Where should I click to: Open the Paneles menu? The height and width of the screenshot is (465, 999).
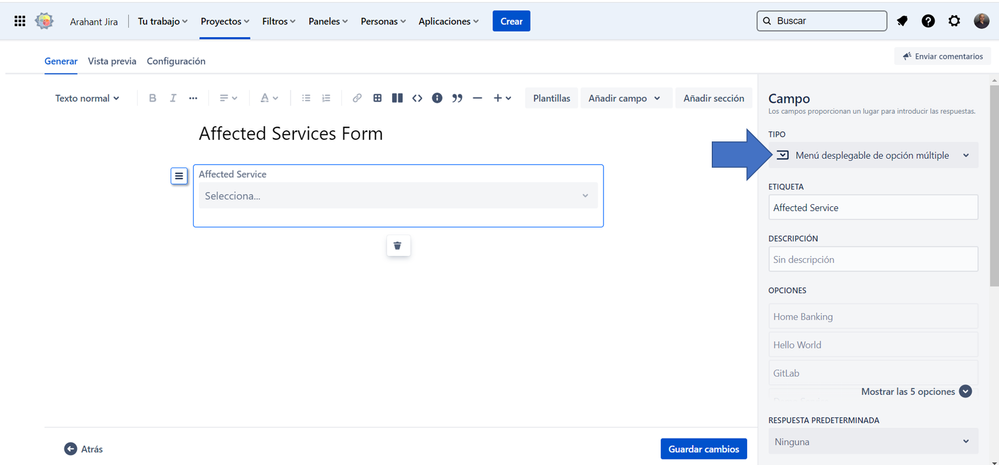[x=328, y=21]
